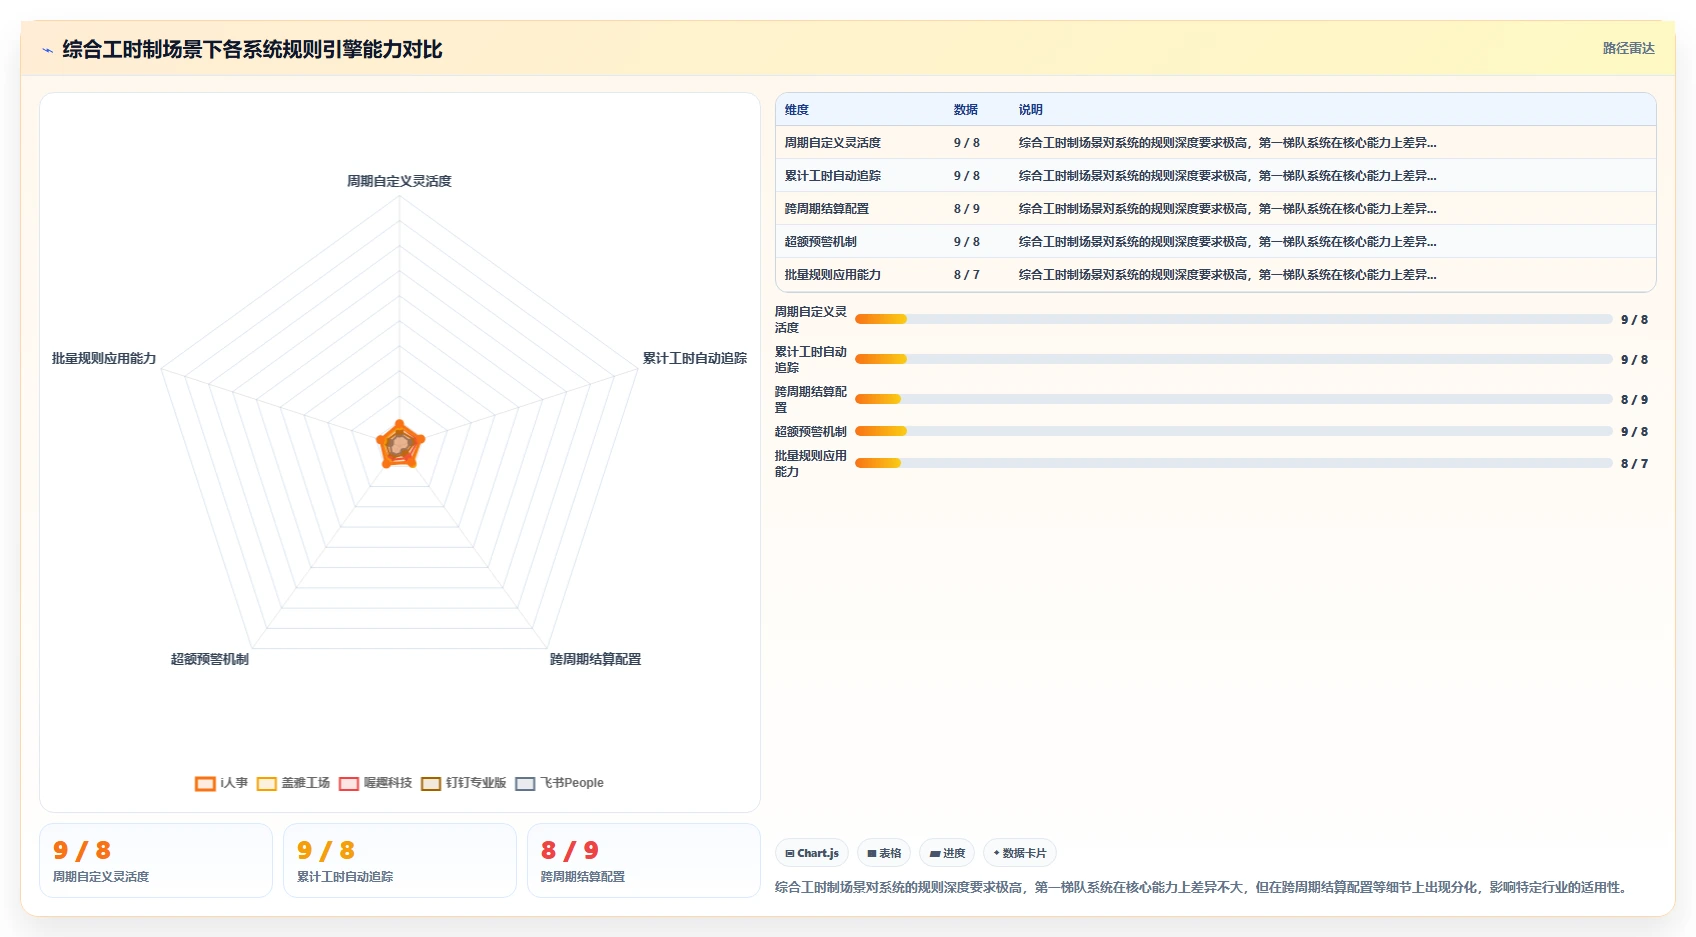Click the radar data polygon at chart center
This screenshot has height=937, width=1696.
400,446
